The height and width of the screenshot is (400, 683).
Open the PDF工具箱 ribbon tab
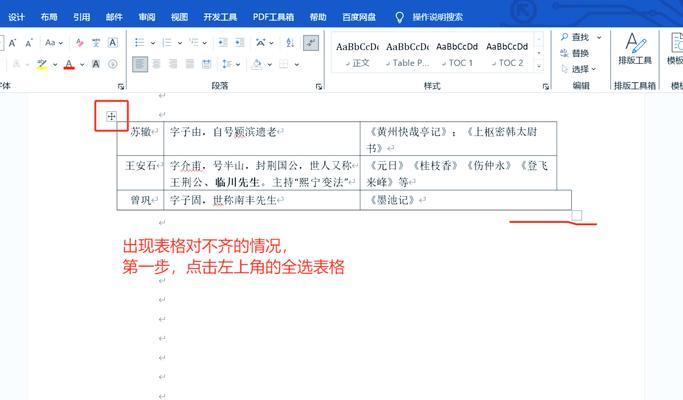(273, 17)
